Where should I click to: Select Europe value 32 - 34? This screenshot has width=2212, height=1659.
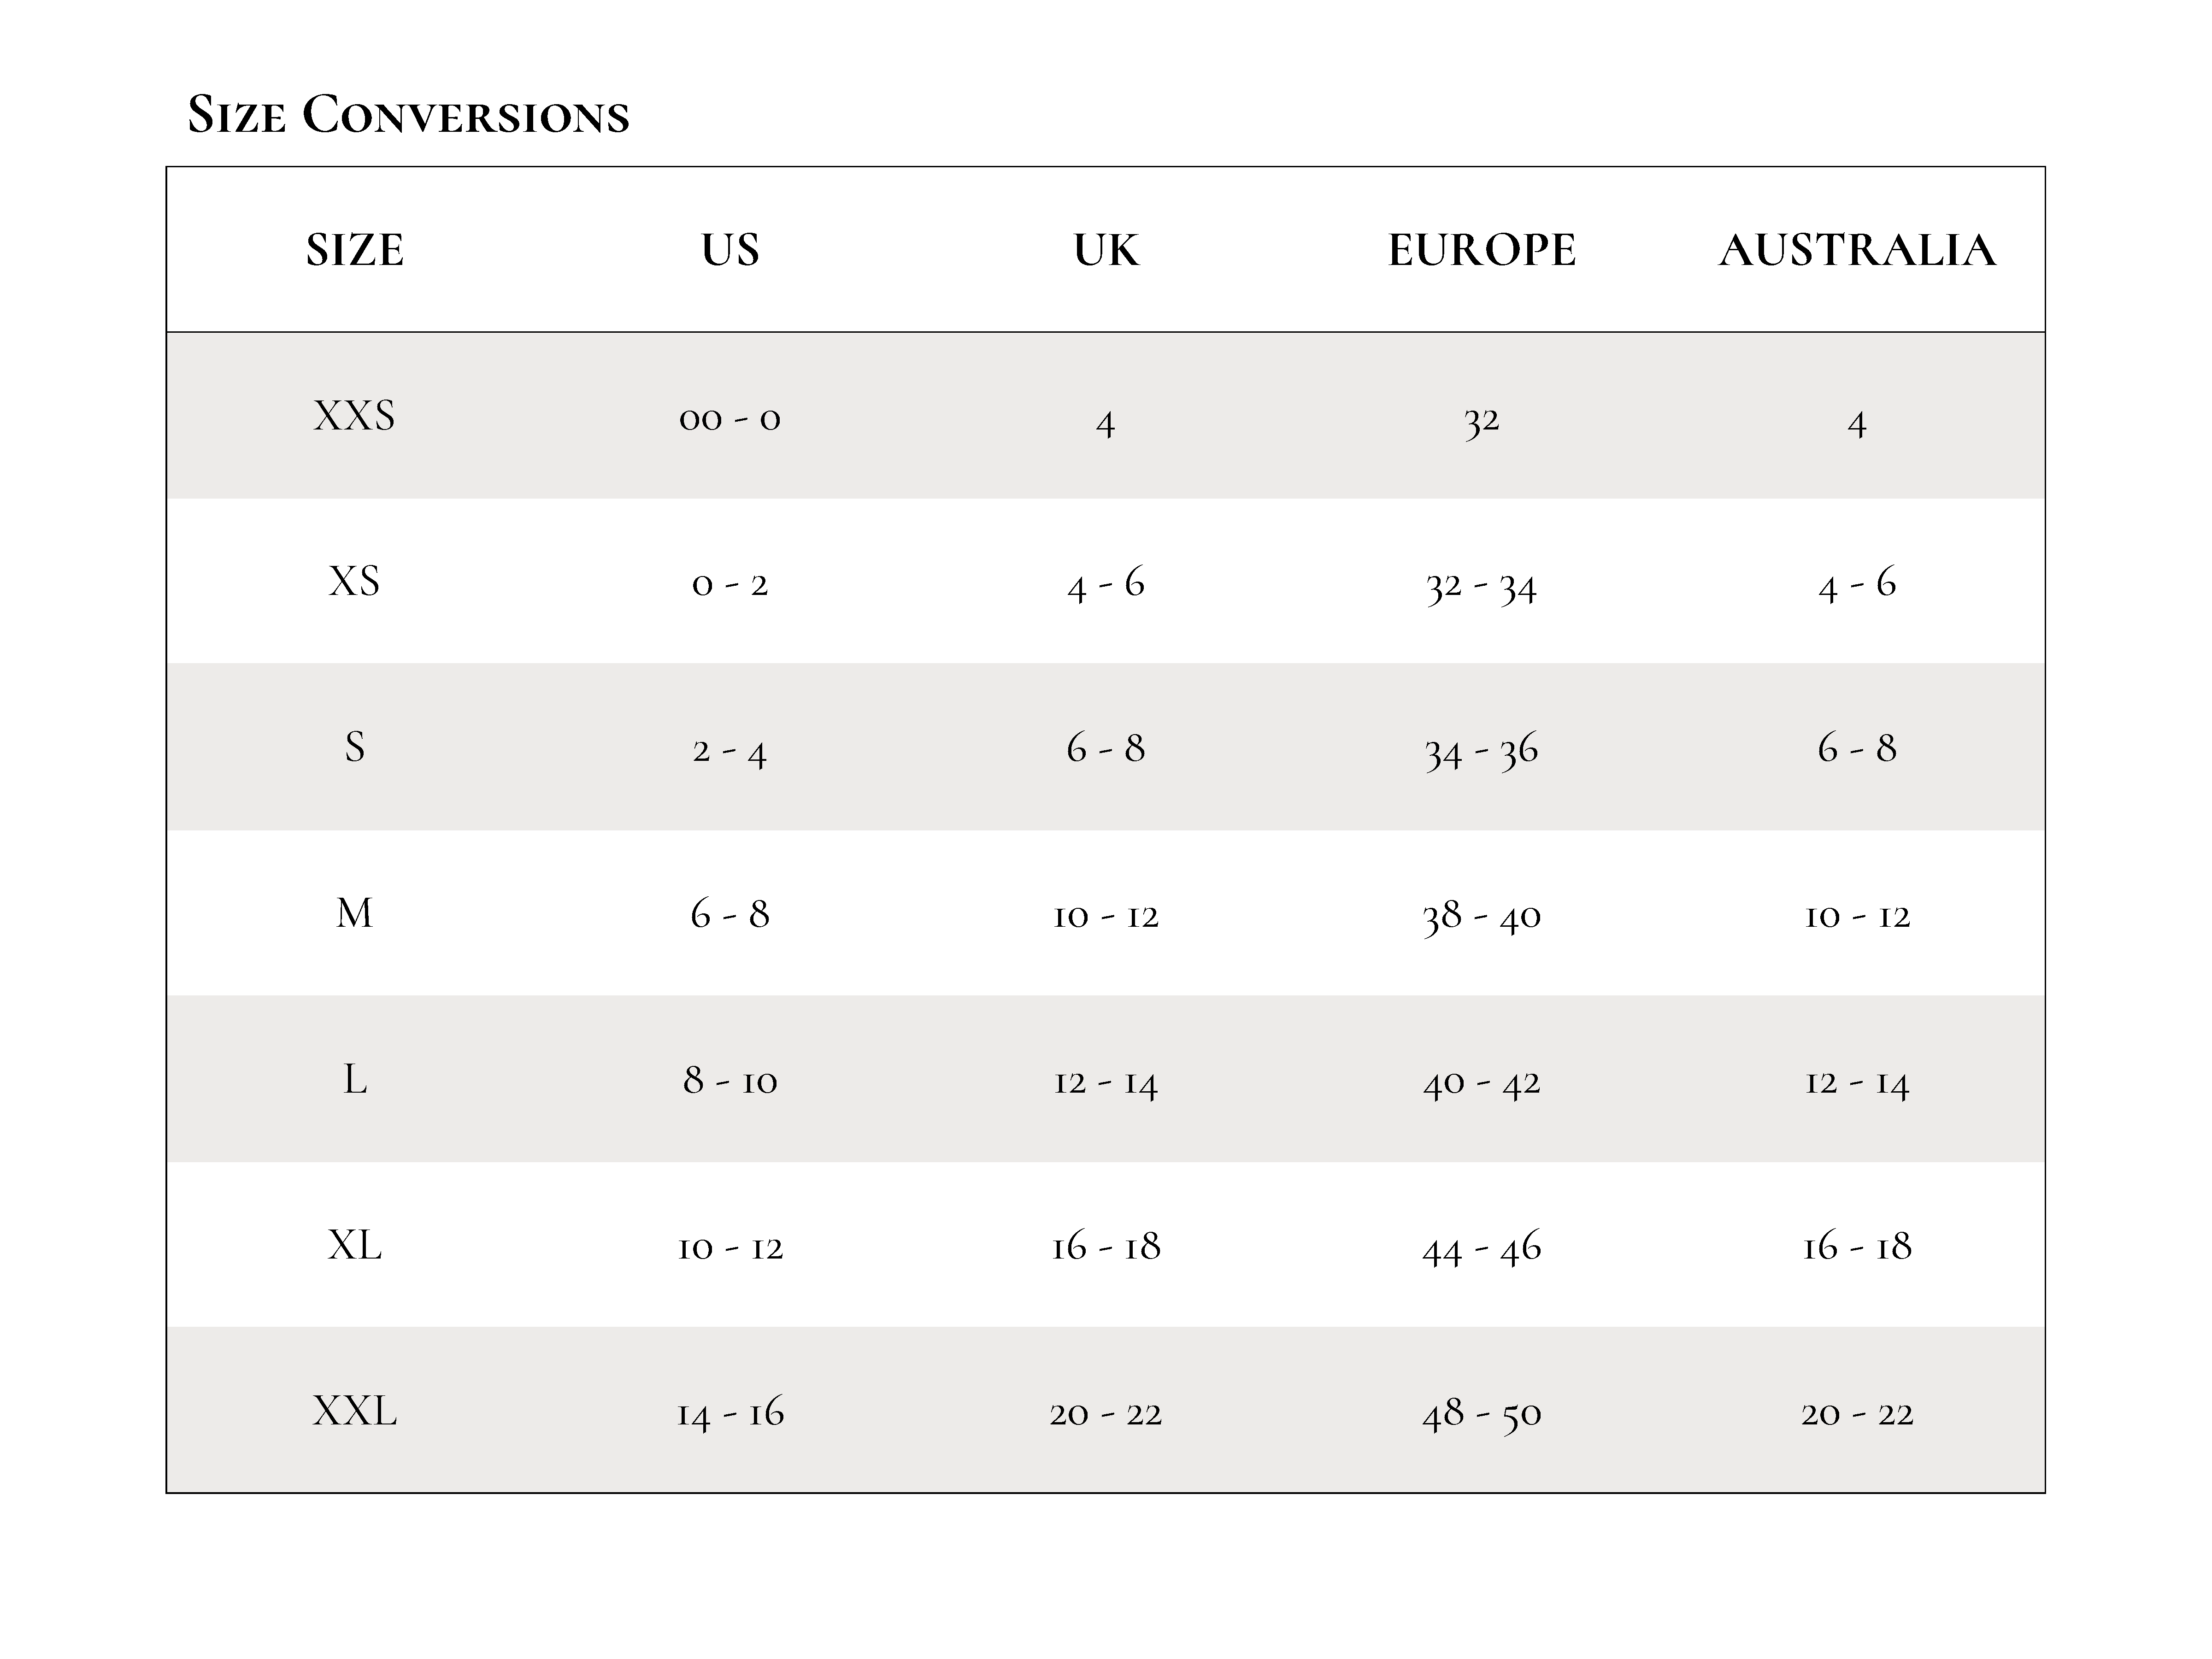pos(1482,584)
